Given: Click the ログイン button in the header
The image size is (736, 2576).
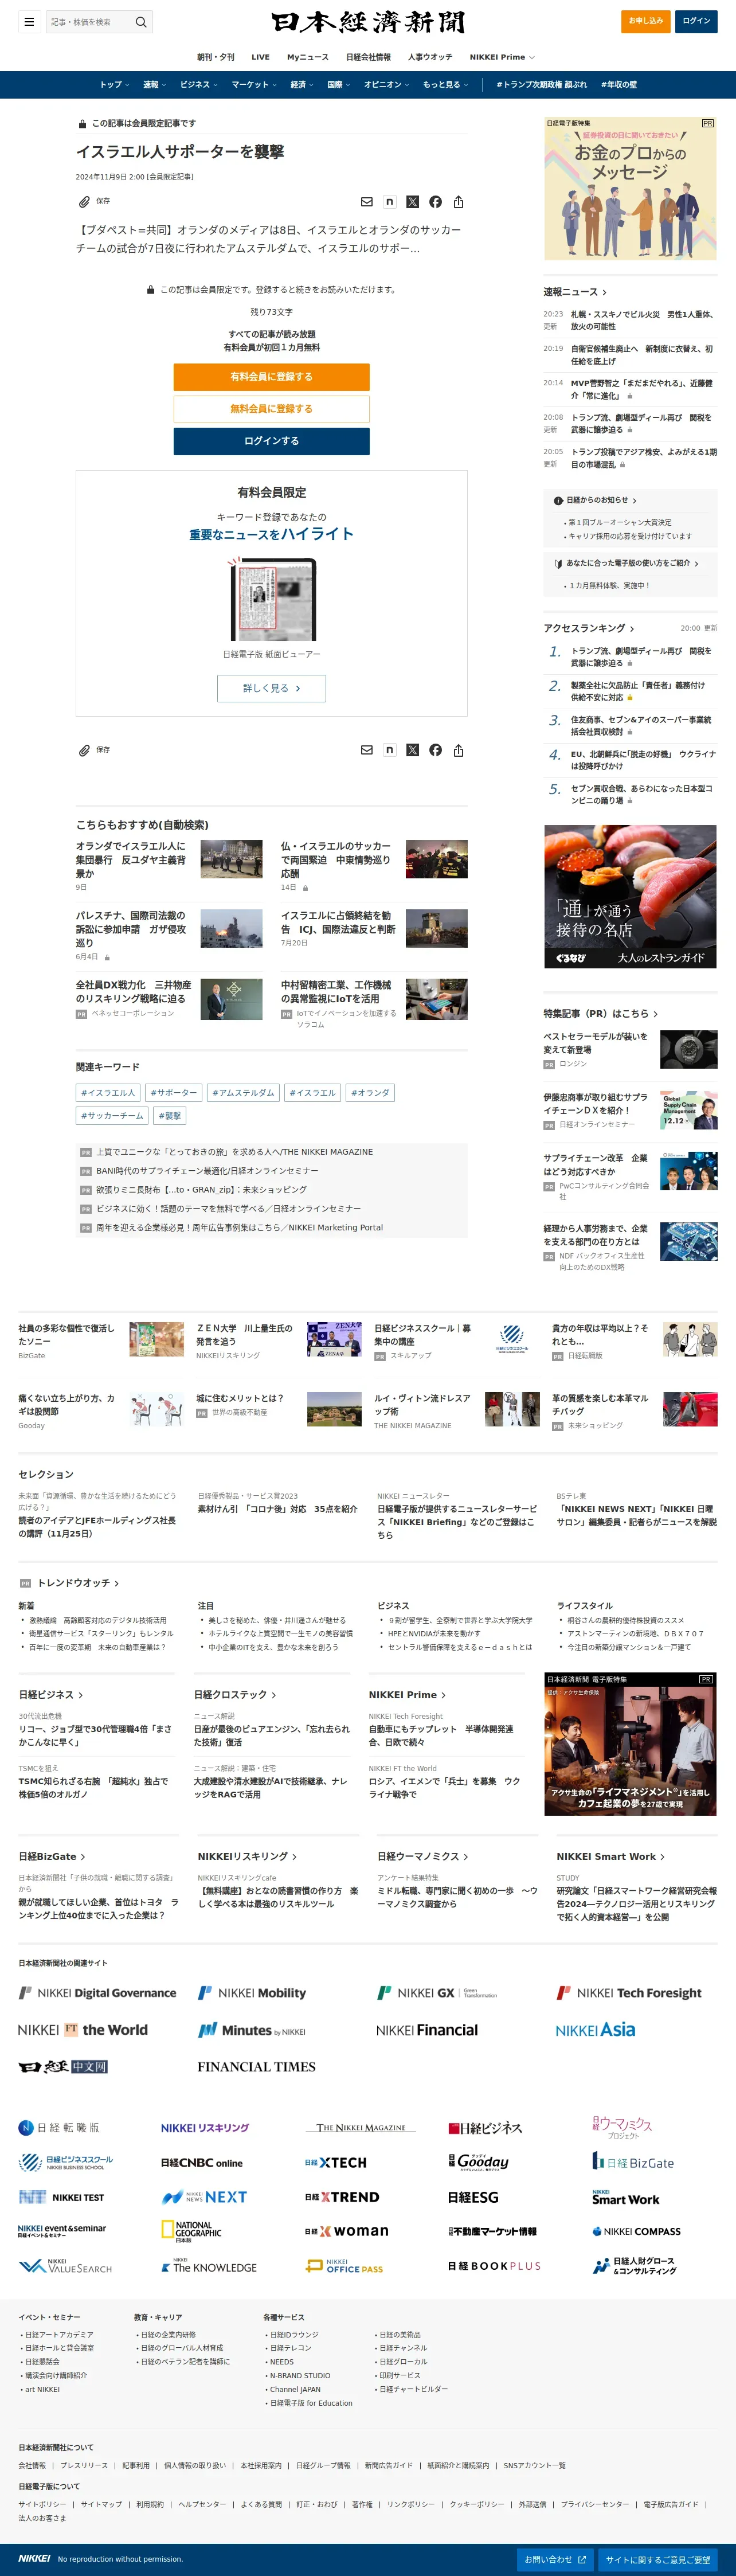Looking at the screenshot, I should (x=696, y=21).
